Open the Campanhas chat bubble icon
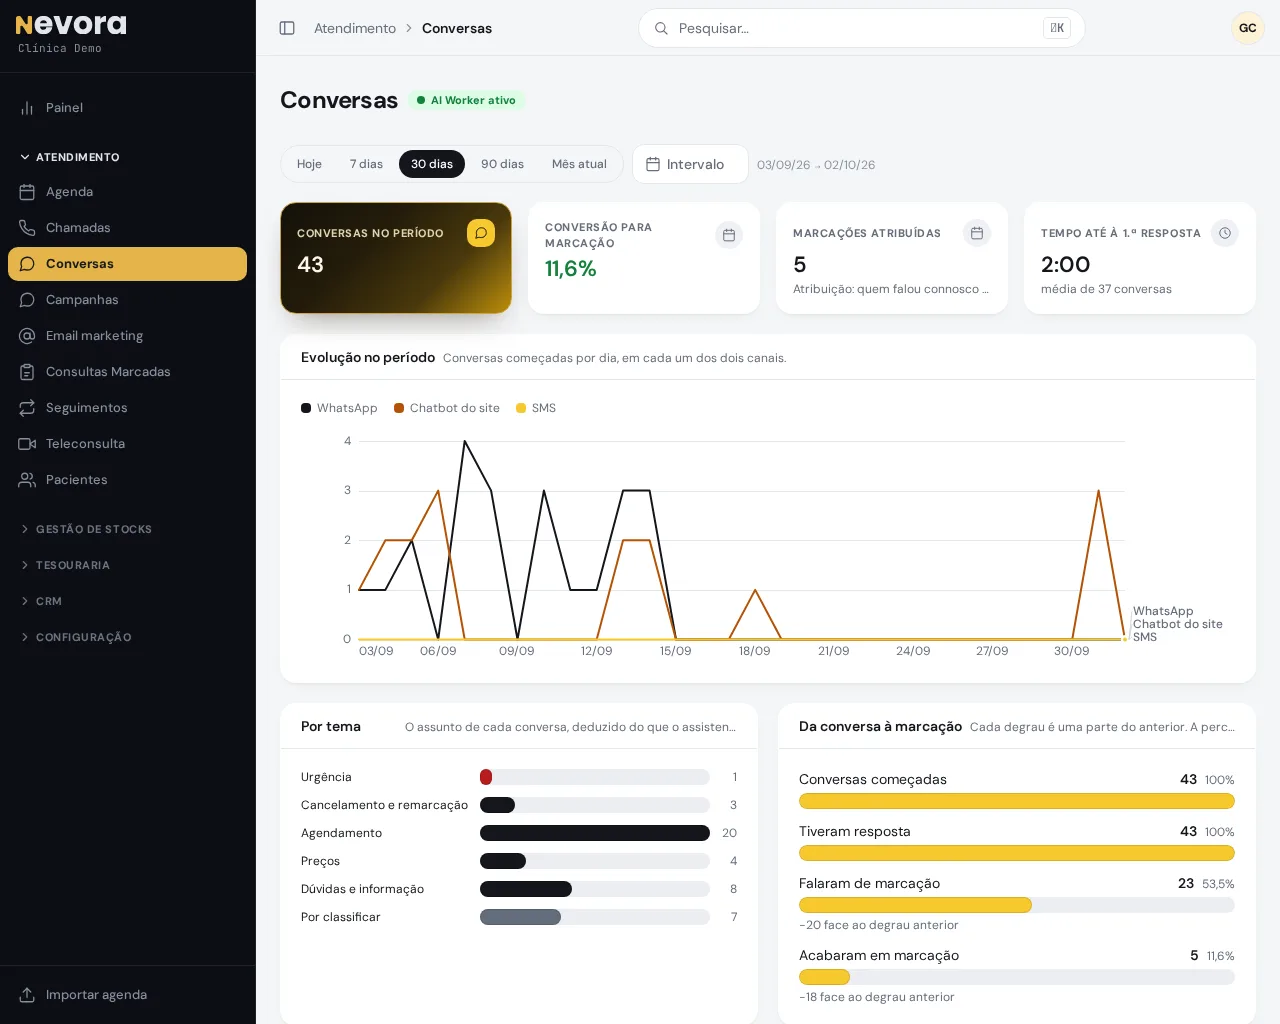This screenshot has width=1280, height=1024. (27, 300)
